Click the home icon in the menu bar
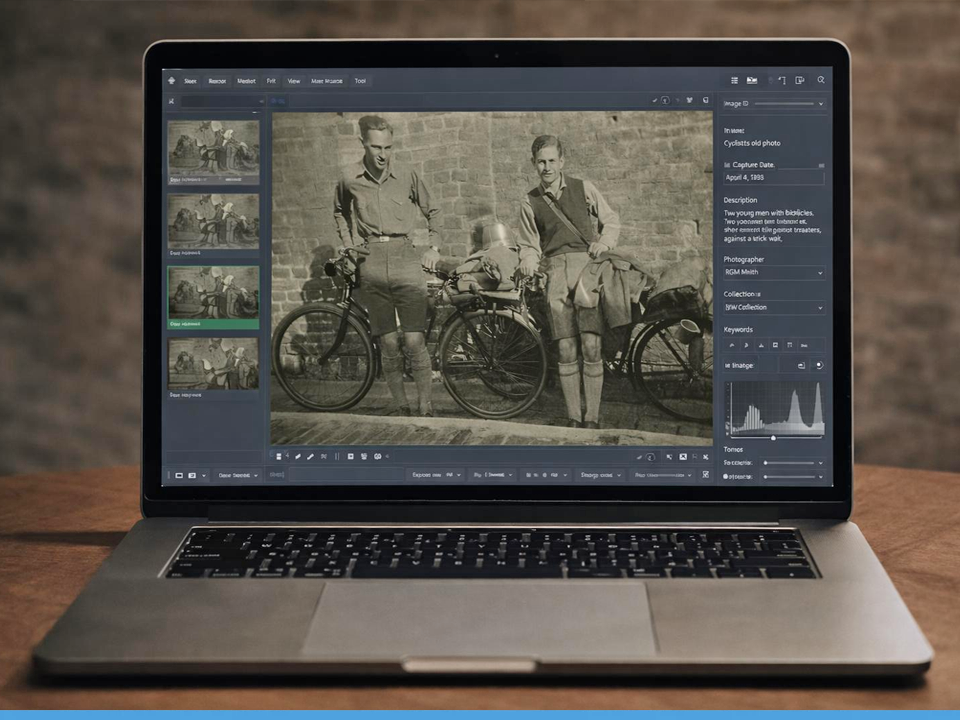Viewport: 960px width, 720px height. [171, 81]
